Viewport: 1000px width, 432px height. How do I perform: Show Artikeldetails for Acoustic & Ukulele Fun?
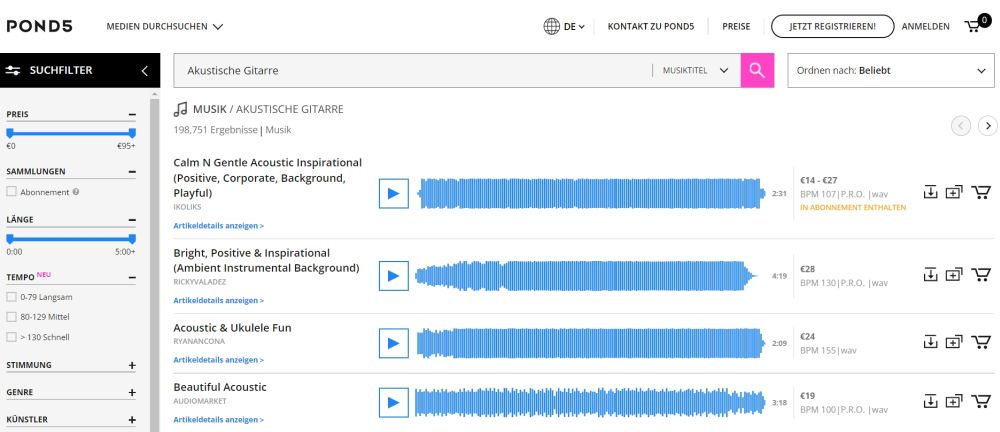pos(218,360)
